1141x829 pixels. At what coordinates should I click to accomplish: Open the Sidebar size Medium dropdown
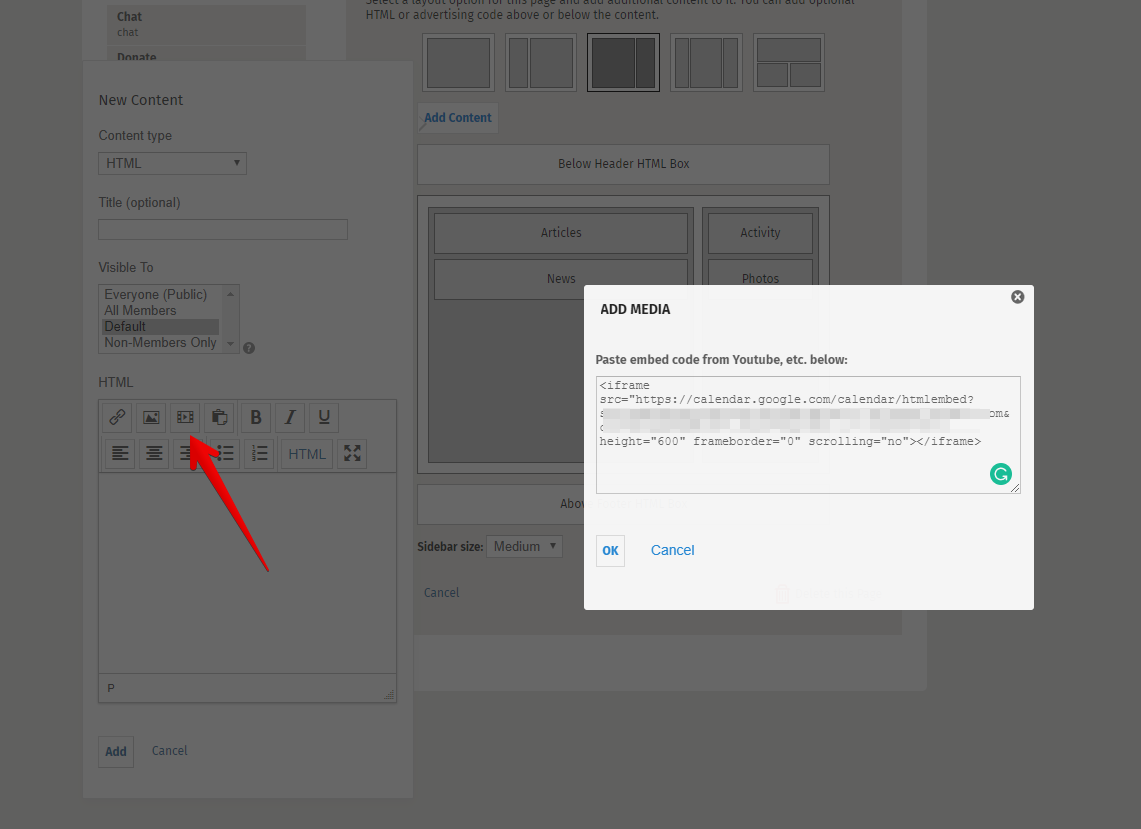point(524,547)
